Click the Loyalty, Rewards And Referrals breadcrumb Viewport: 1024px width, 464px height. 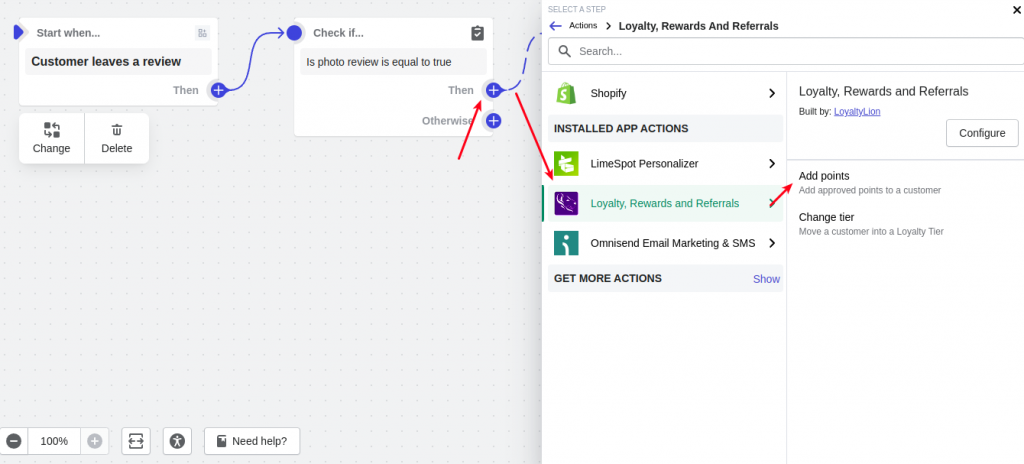(698, 26)
